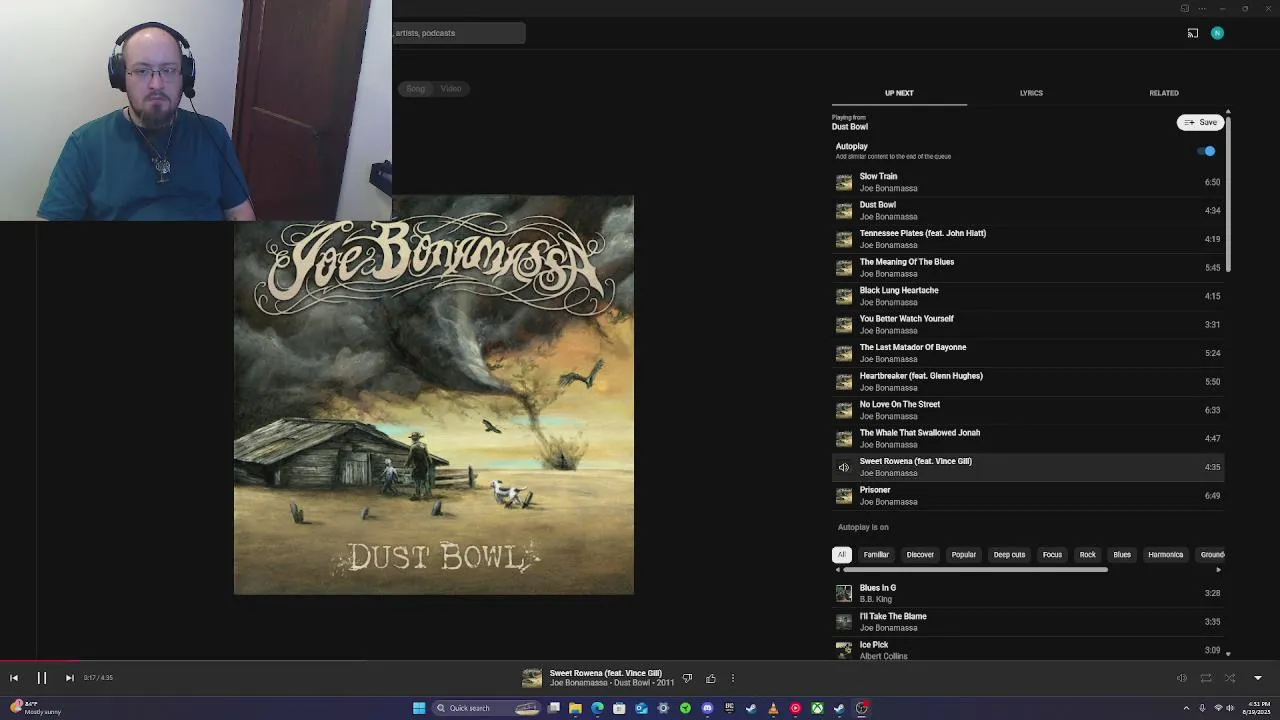
Task: Play Blues in G by B.B. King
Action: pyautogui.click(x=1028, y=593)
